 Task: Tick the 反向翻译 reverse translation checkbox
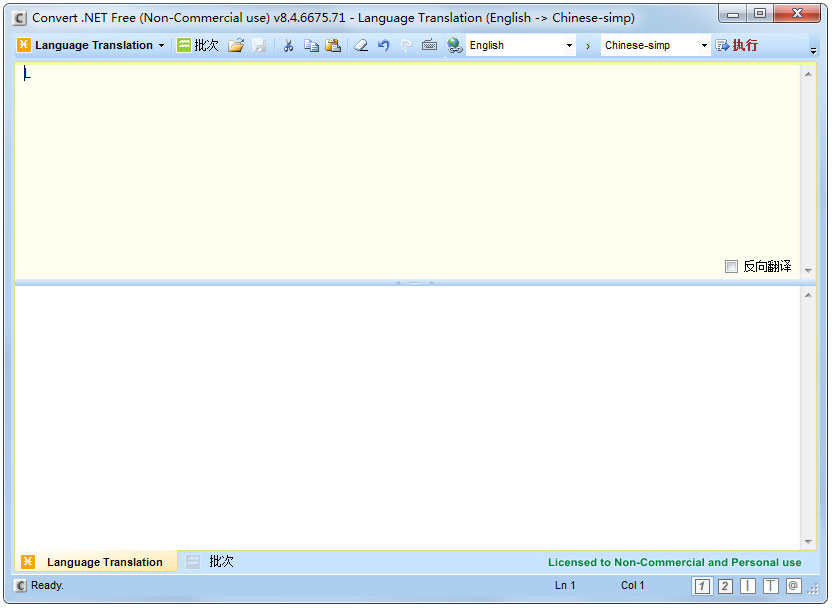[731, 266]
